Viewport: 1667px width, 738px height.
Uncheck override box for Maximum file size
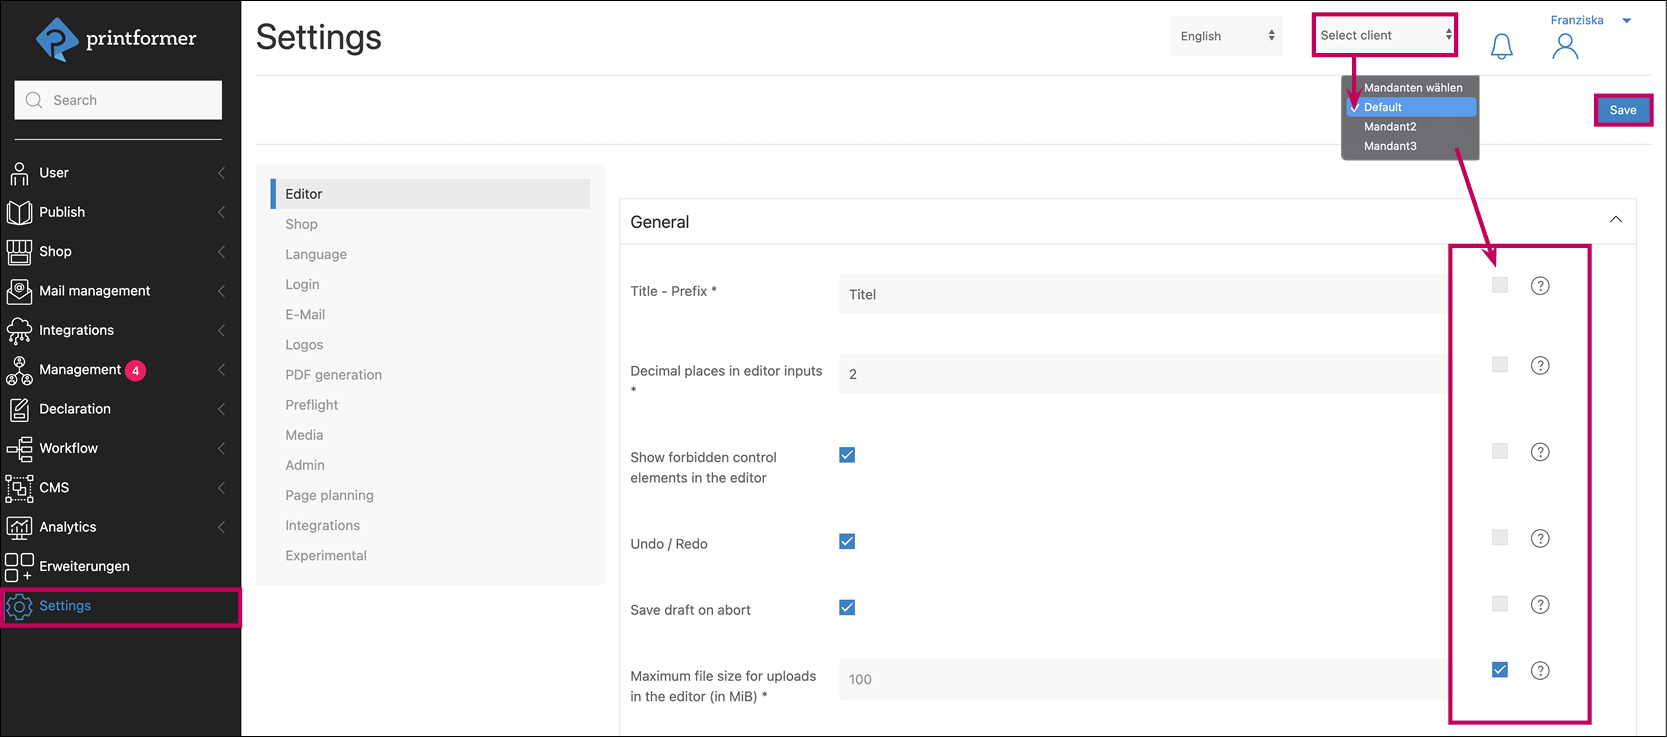[x=1499, y=670]
